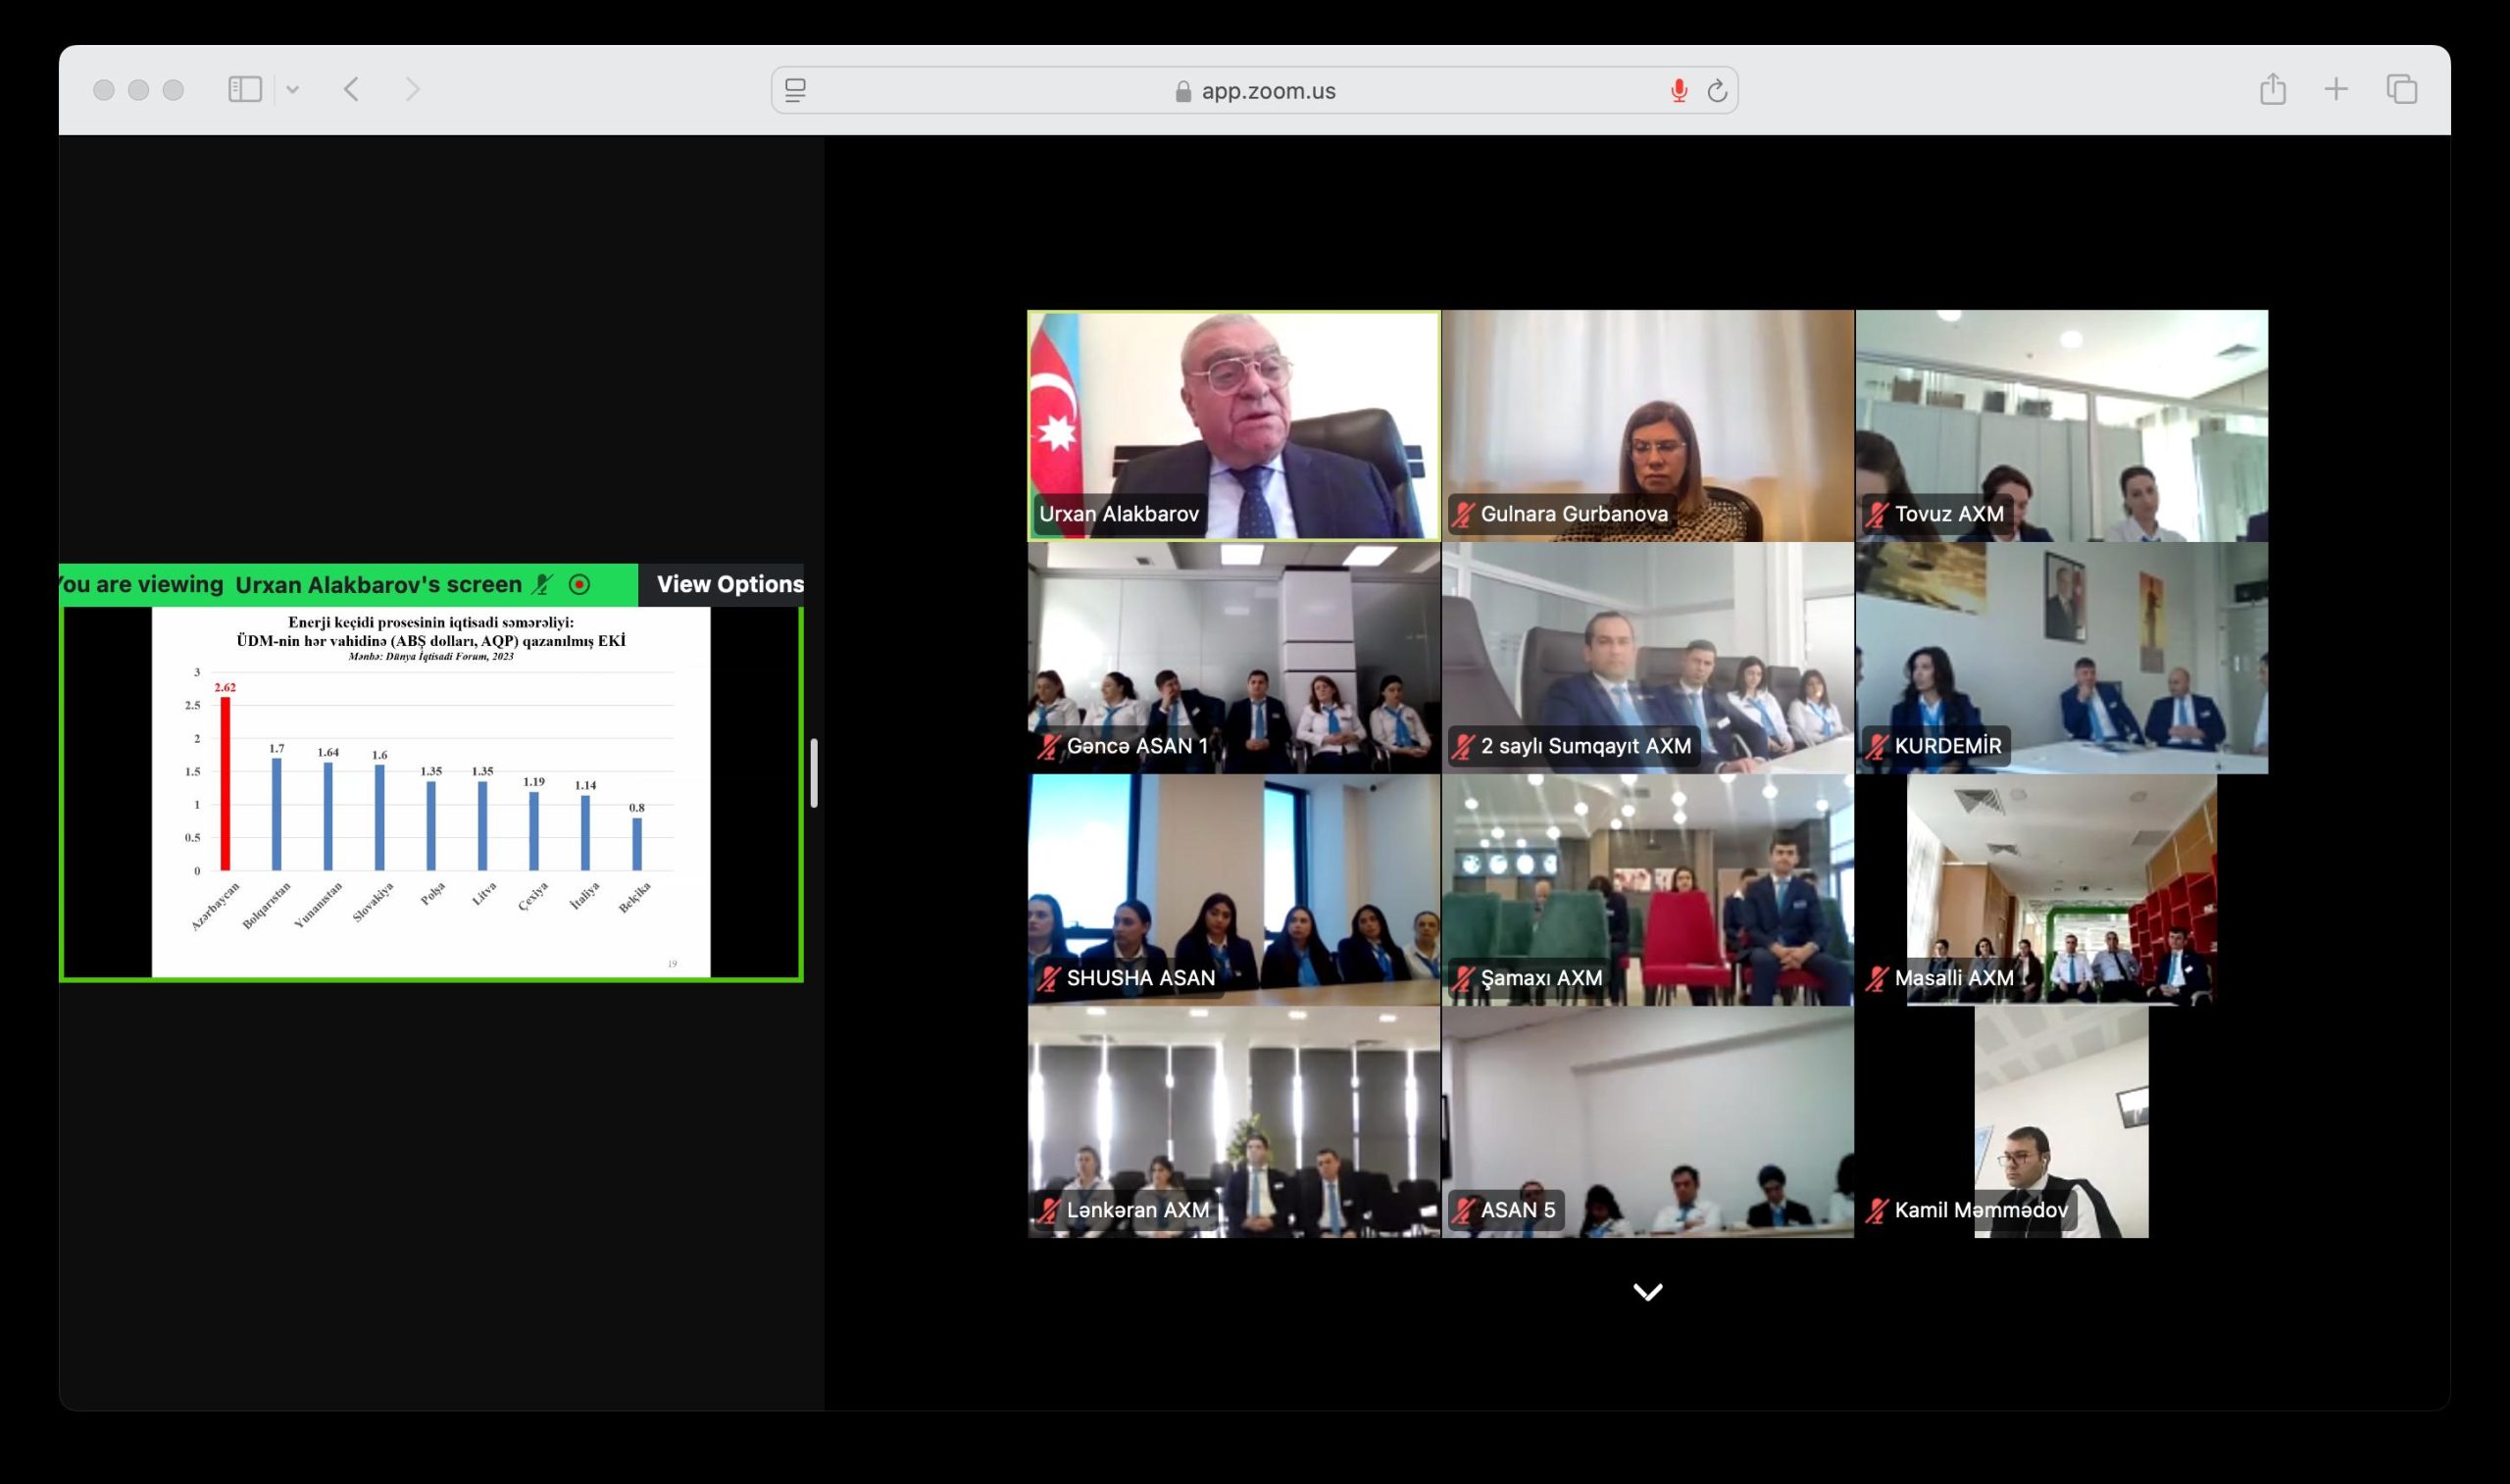The image size is (2510, 1484).
Task: Click the reader view icon in the address bar
Action: point(795,91)
